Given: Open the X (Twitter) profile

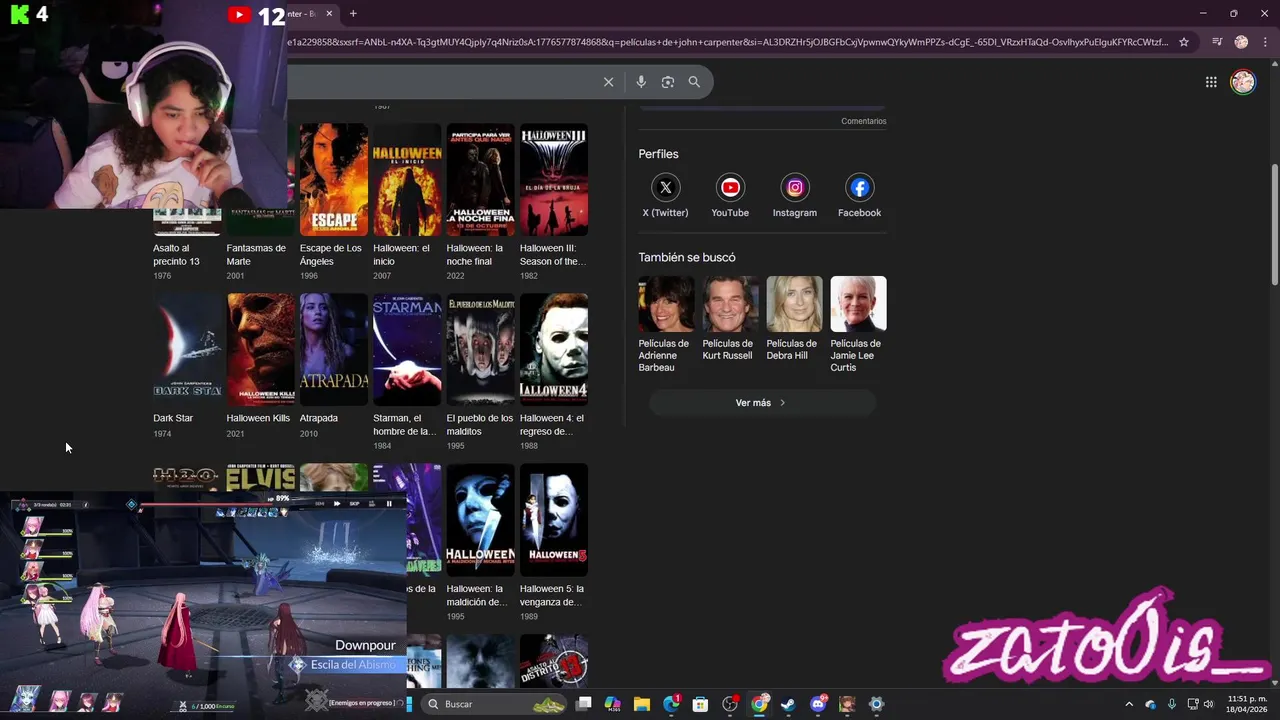Looking at the screenshot, I should click(665, 195).
